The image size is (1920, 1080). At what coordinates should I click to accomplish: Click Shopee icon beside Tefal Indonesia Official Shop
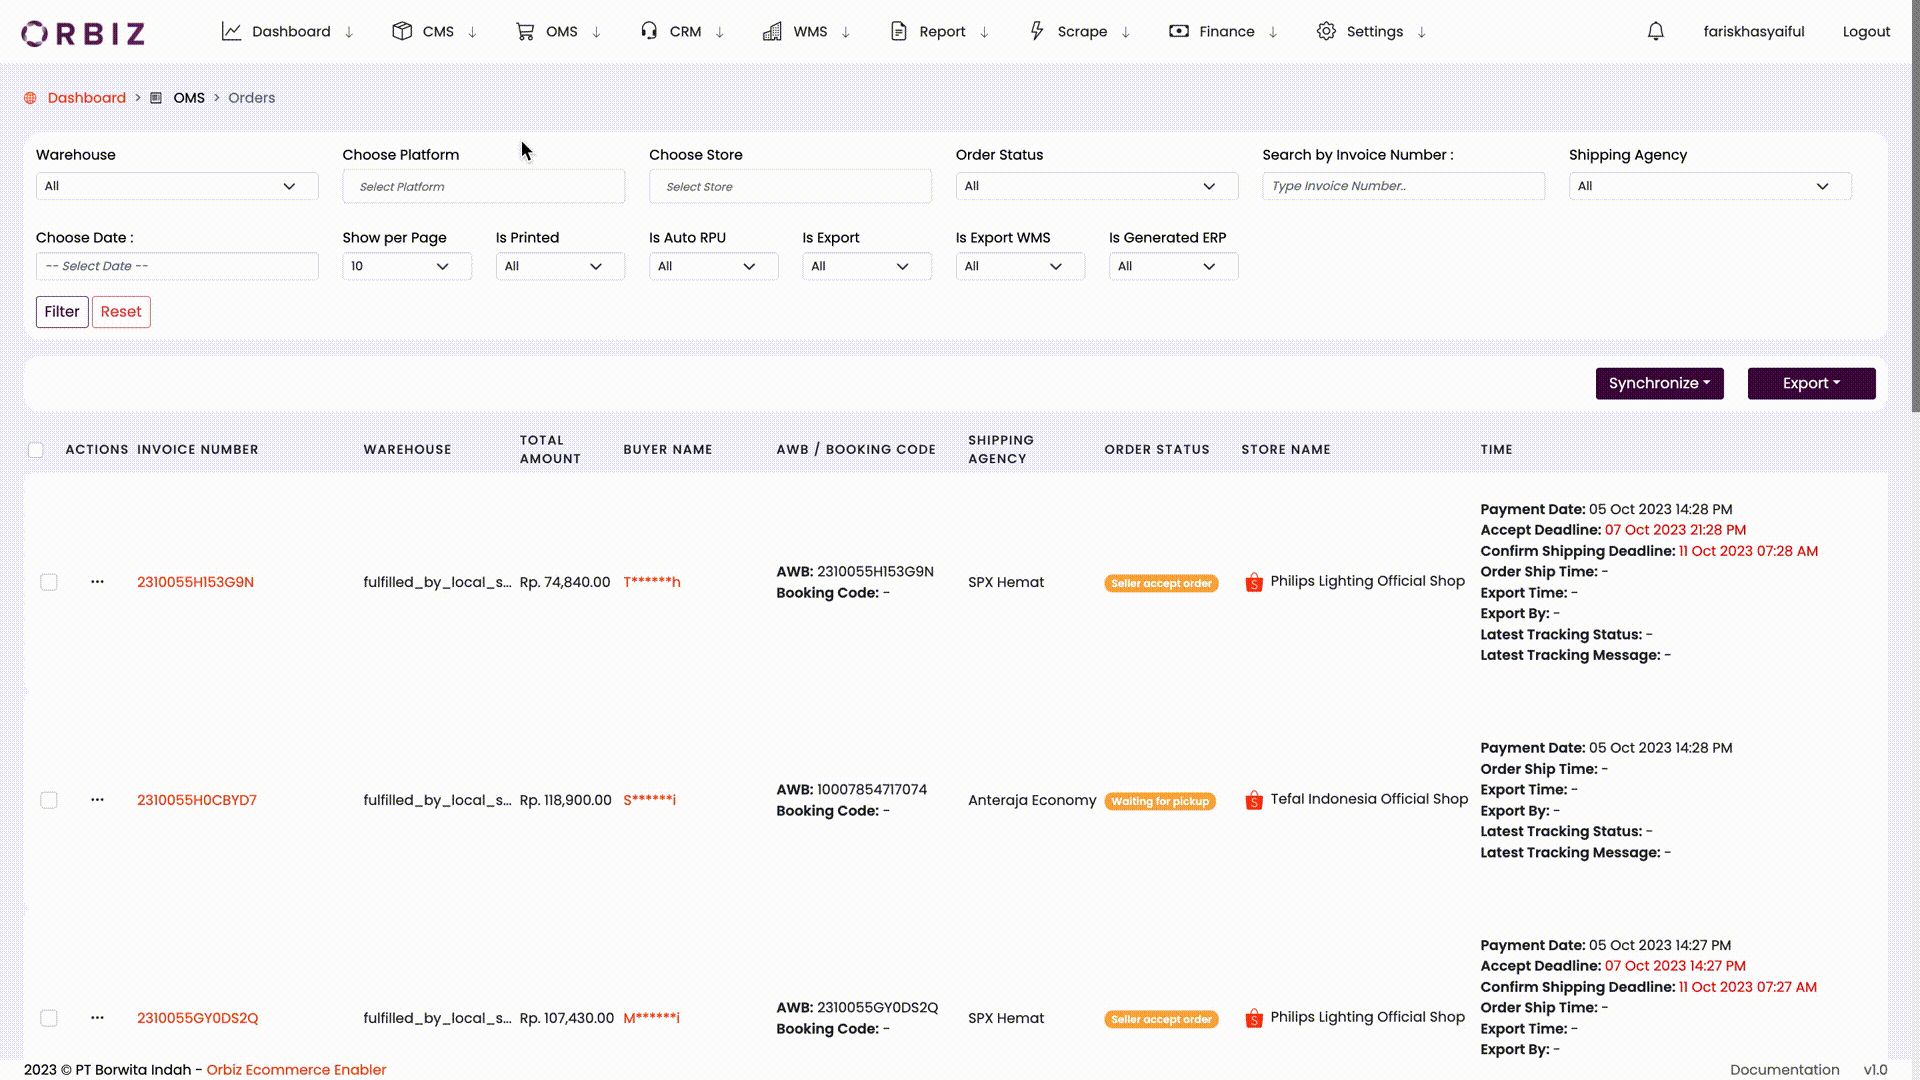(x=1254, y=800)
